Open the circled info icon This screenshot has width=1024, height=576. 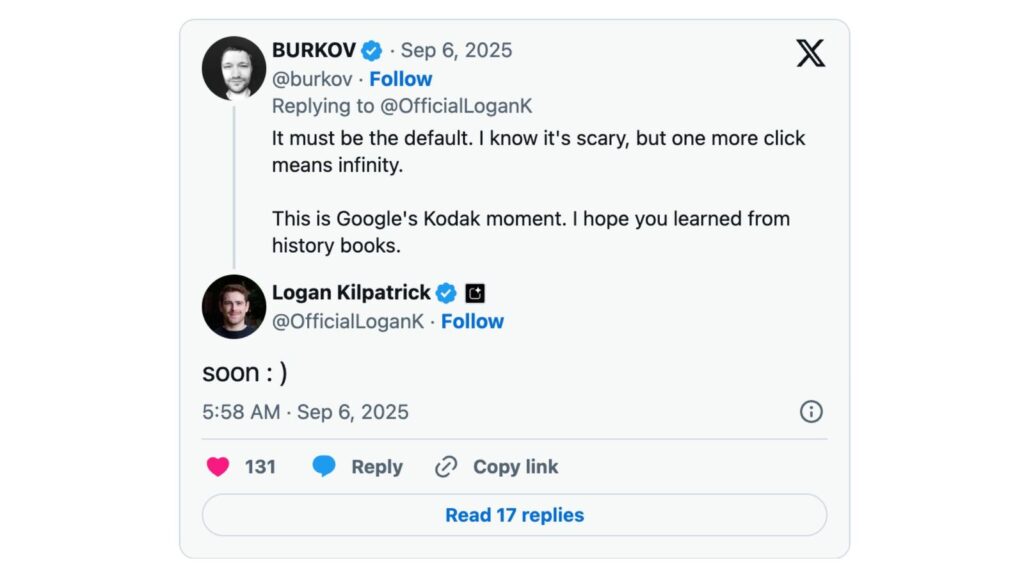pyautogui.click(x=811, y=412)
